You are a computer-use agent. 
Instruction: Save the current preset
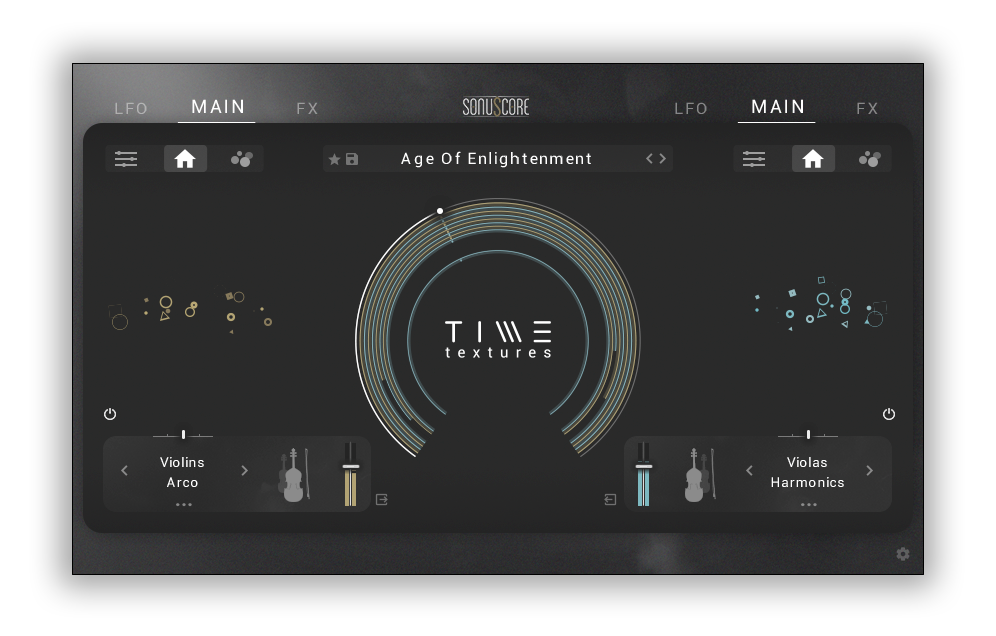[351, 158]
